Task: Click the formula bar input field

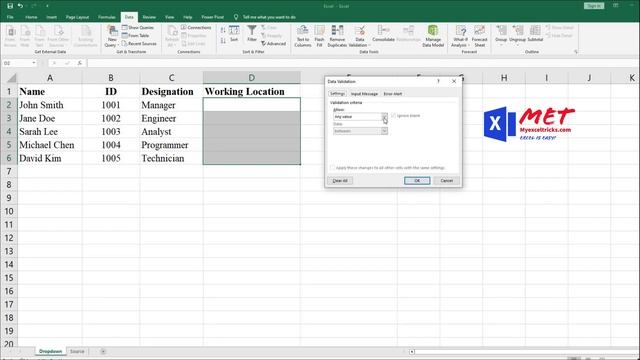Action: (362, 63)
